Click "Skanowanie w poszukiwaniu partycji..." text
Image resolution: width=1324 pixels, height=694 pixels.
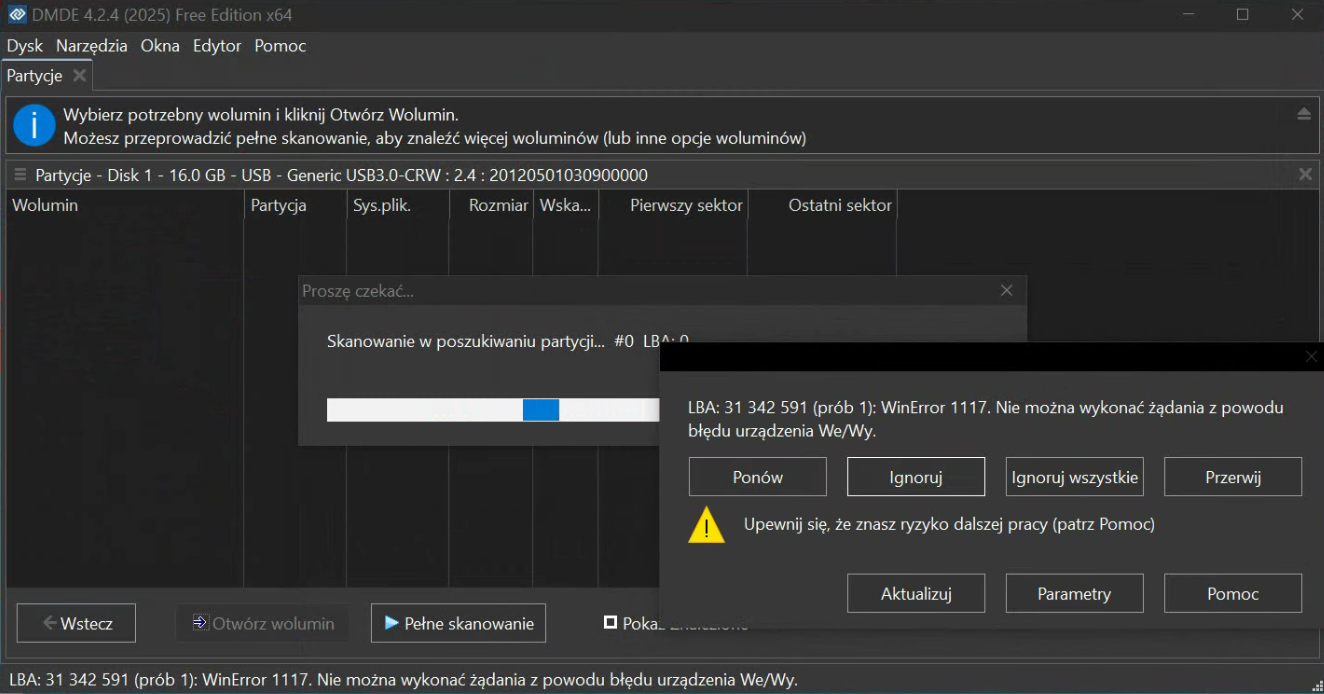click(x=466, y=341)
